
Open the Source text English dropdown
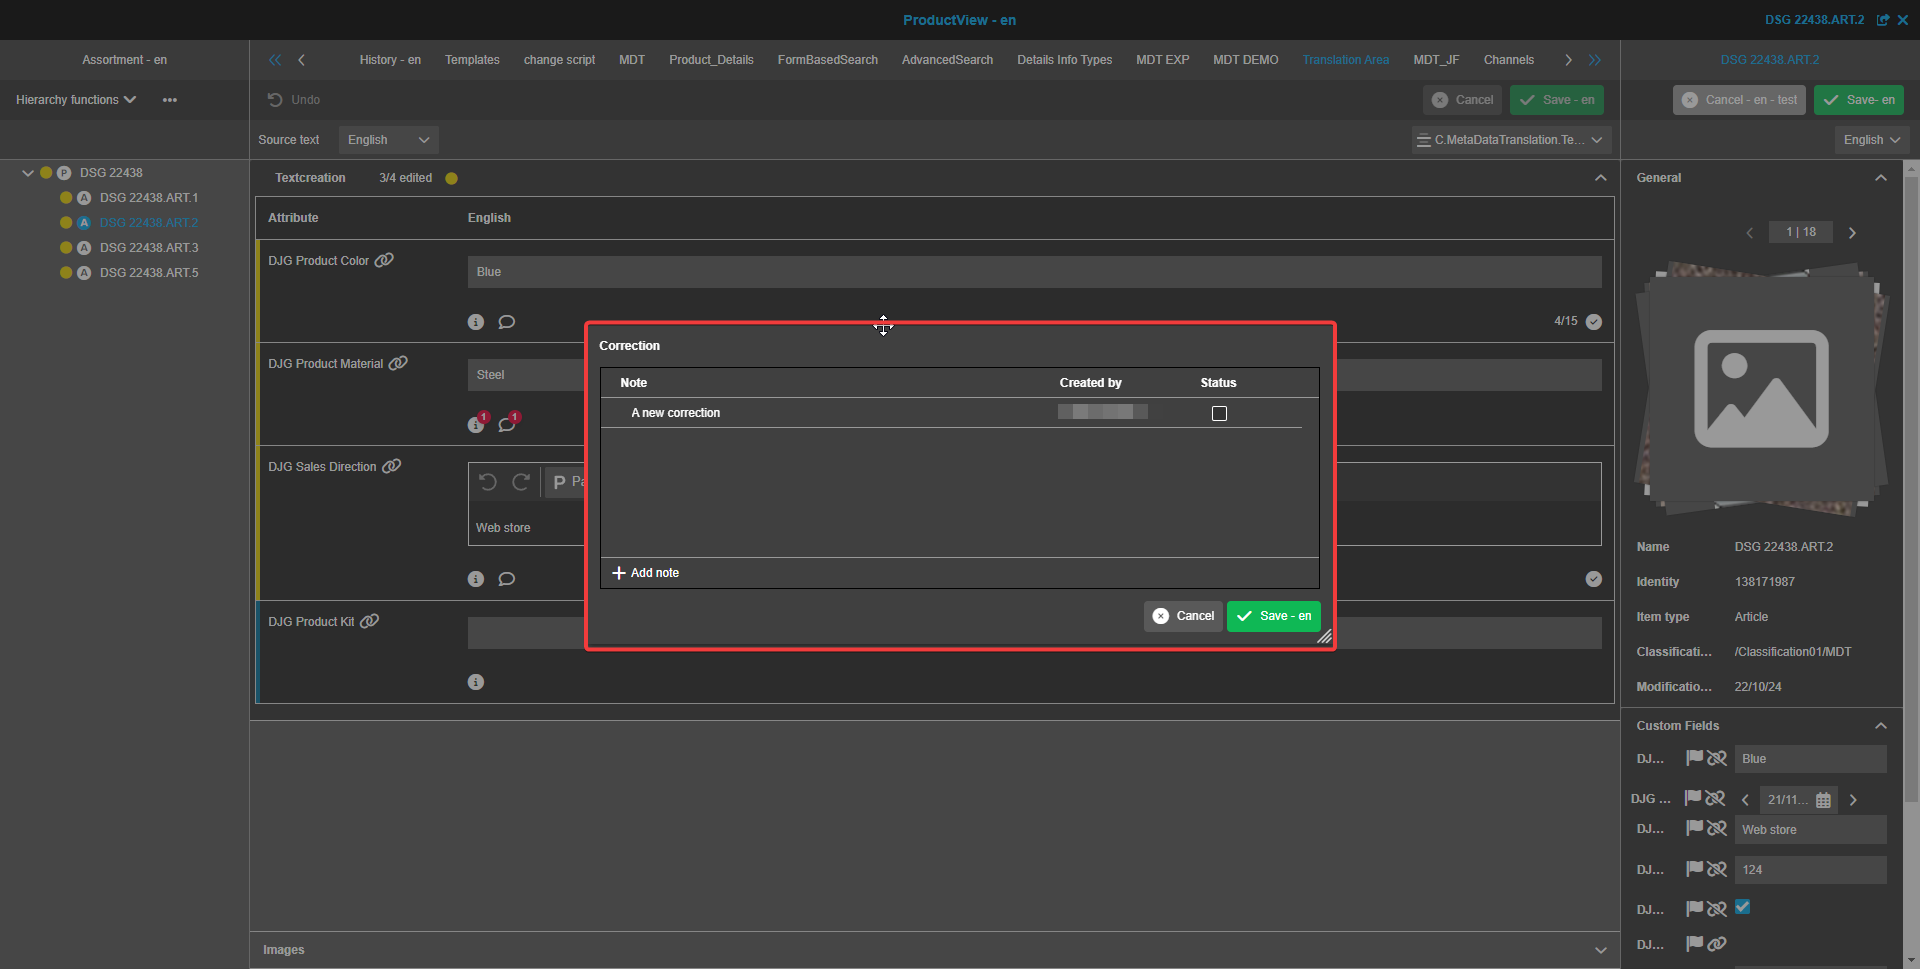click(388, 140)
